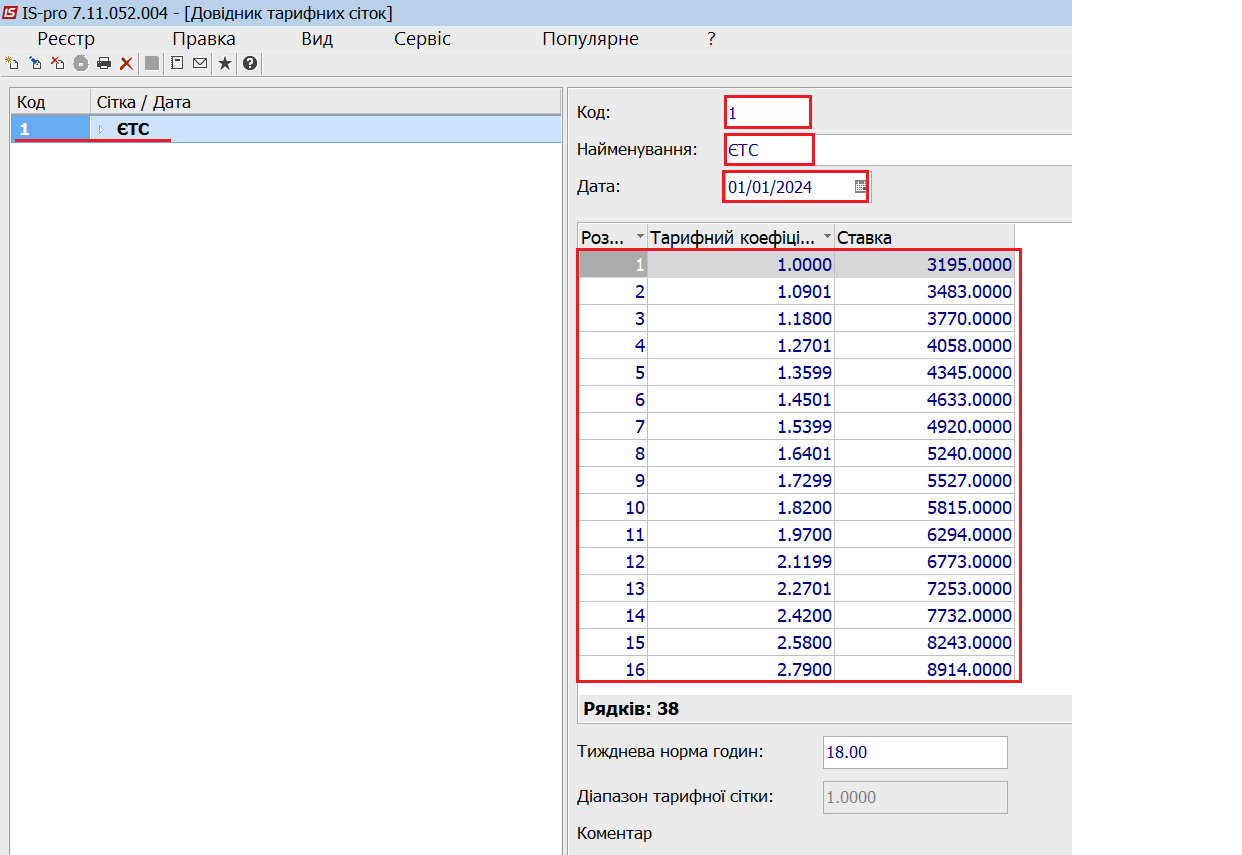
Task: Select the ЄТС row in the list
Action: (286, 129)
